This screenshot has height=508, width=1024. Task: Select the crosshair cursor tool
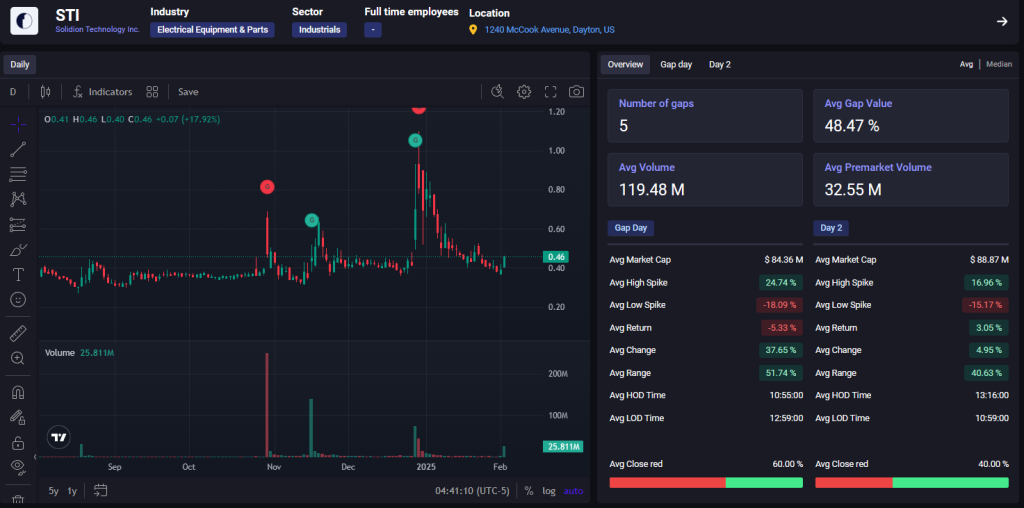click(18, 124)
